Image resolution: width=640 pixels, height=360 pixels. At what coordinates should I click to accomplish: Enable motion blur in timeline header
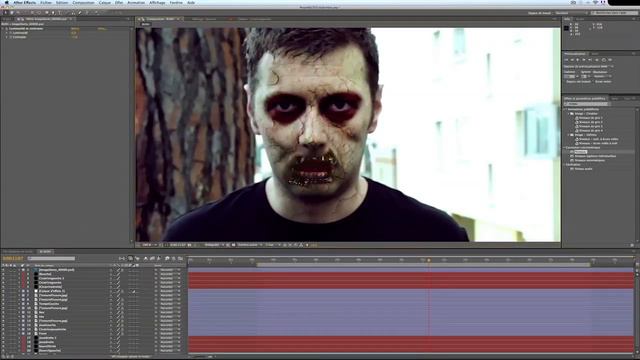pyautogui.click(x=159, y=258)
